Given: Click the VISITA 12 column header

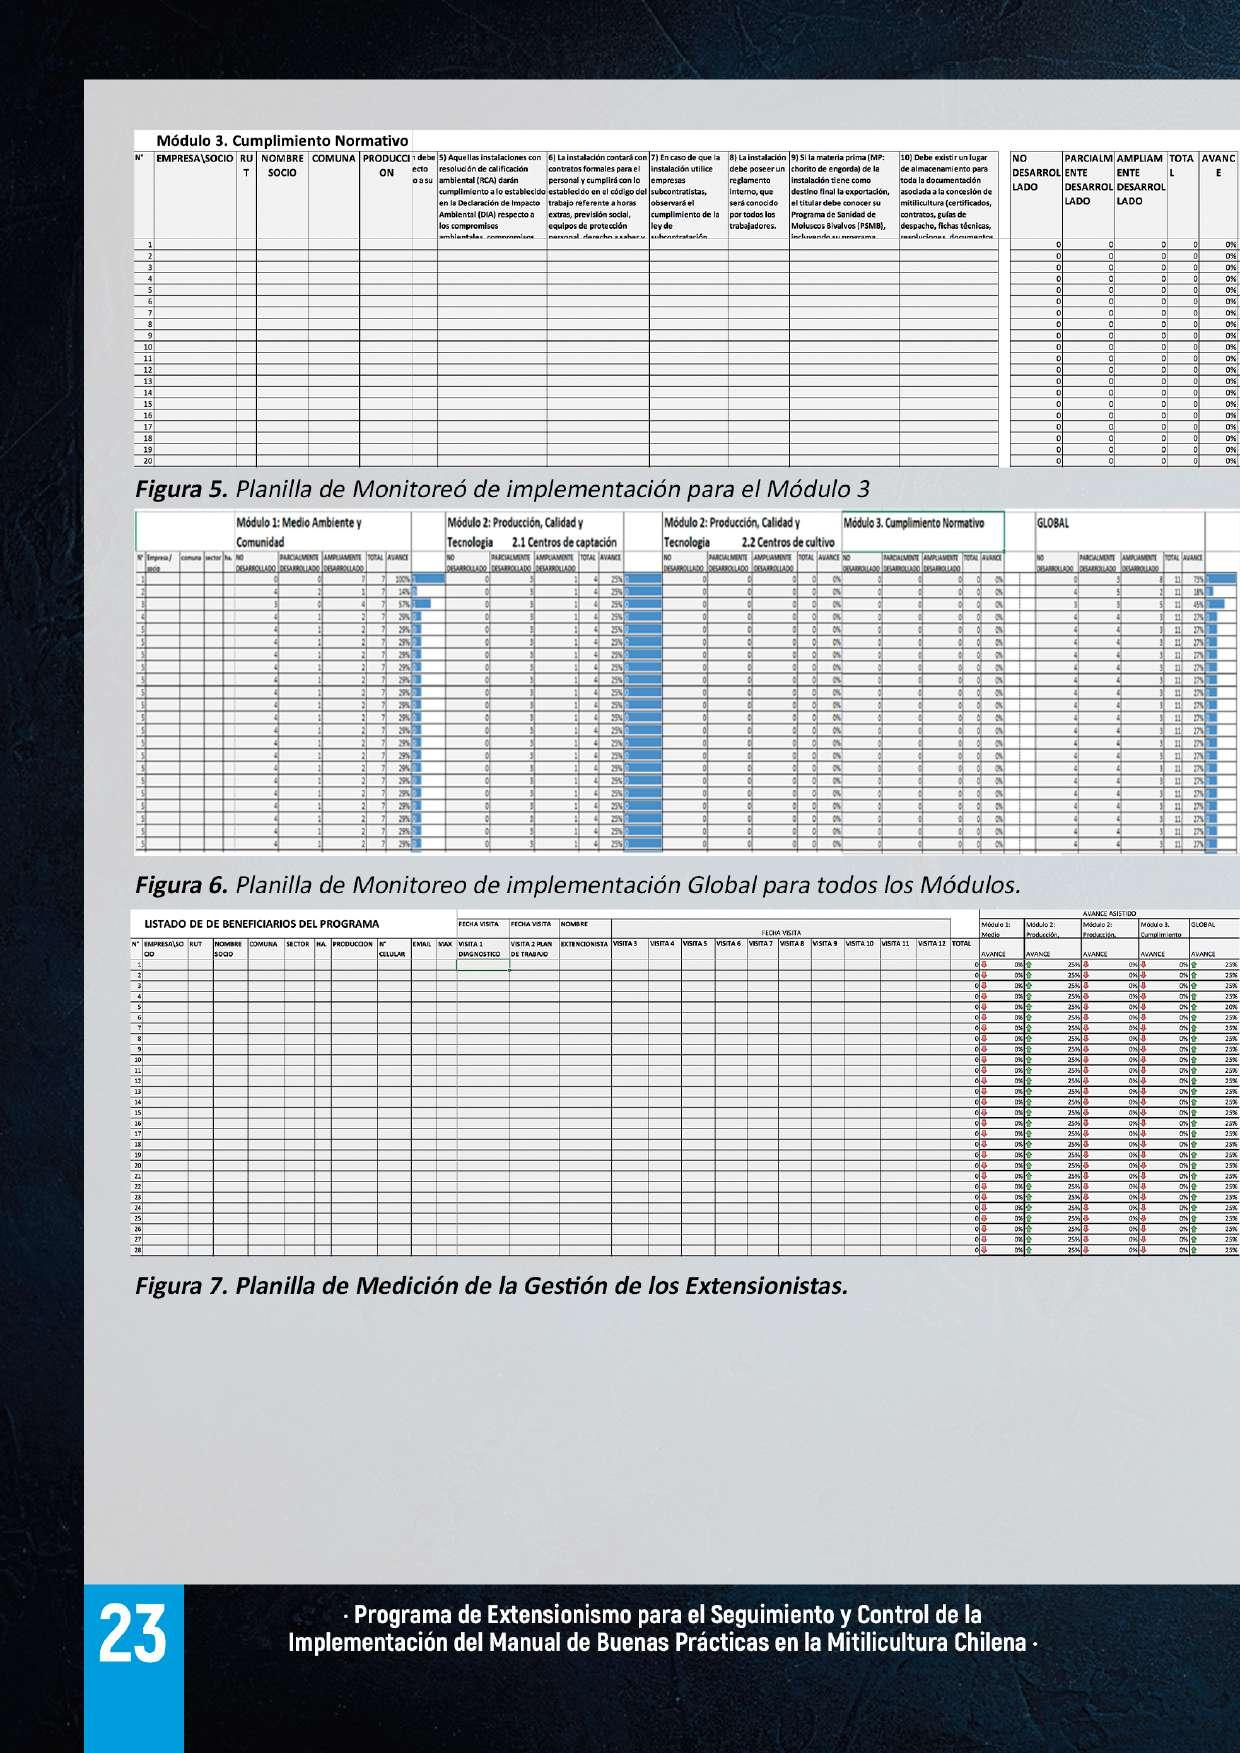Looking at the screenshot, I should [931, 943].
